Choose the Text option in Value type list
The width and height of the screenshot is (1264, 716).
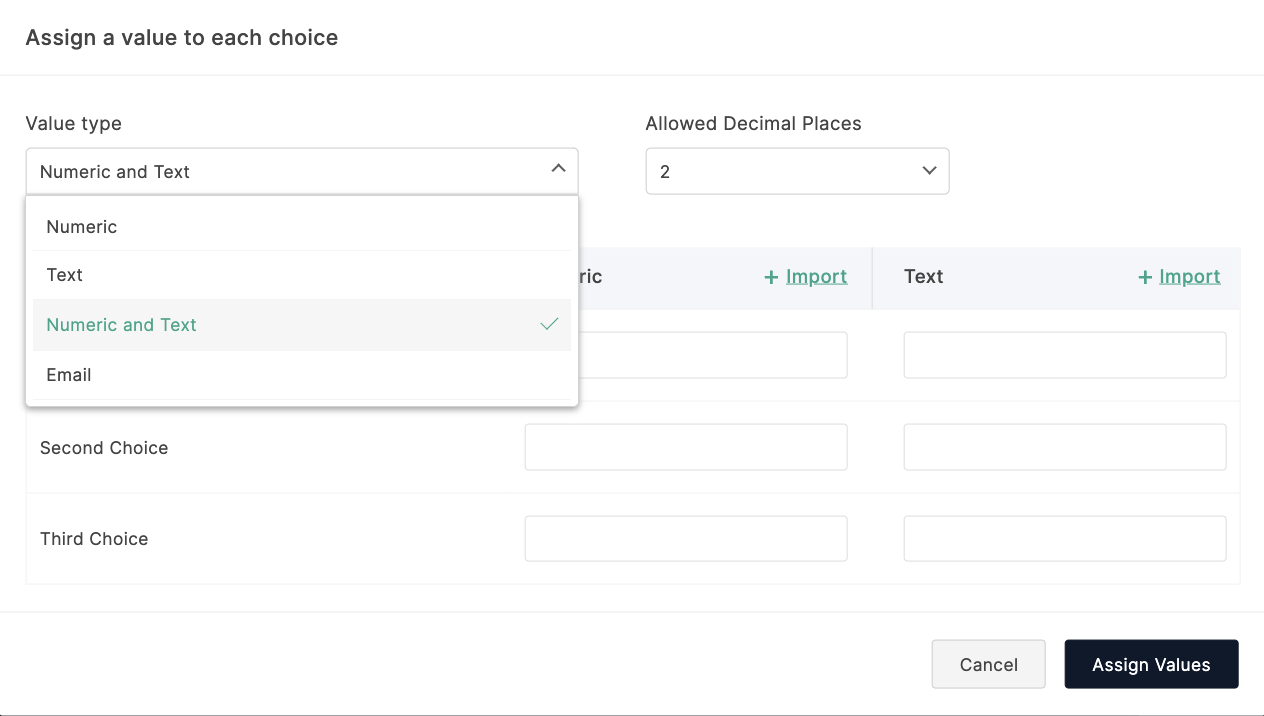pos(65,275)
